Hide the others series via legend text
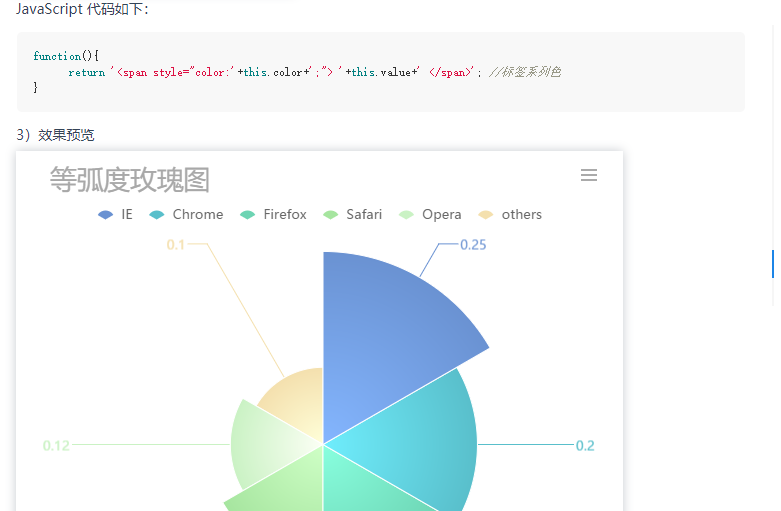The width and height of the screenshot is (781, 511). (521, 214)
